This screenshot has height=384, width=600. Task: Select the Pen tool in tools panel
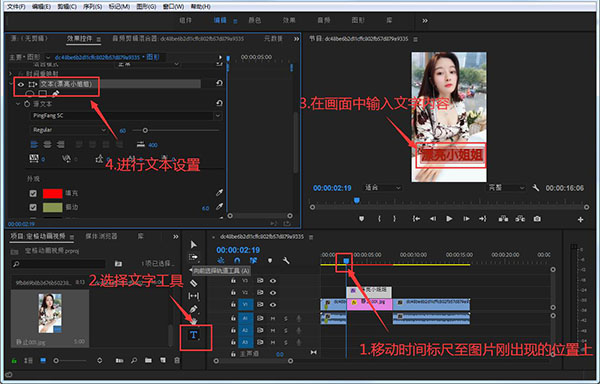pyautogui.click(x=194, y=309)
